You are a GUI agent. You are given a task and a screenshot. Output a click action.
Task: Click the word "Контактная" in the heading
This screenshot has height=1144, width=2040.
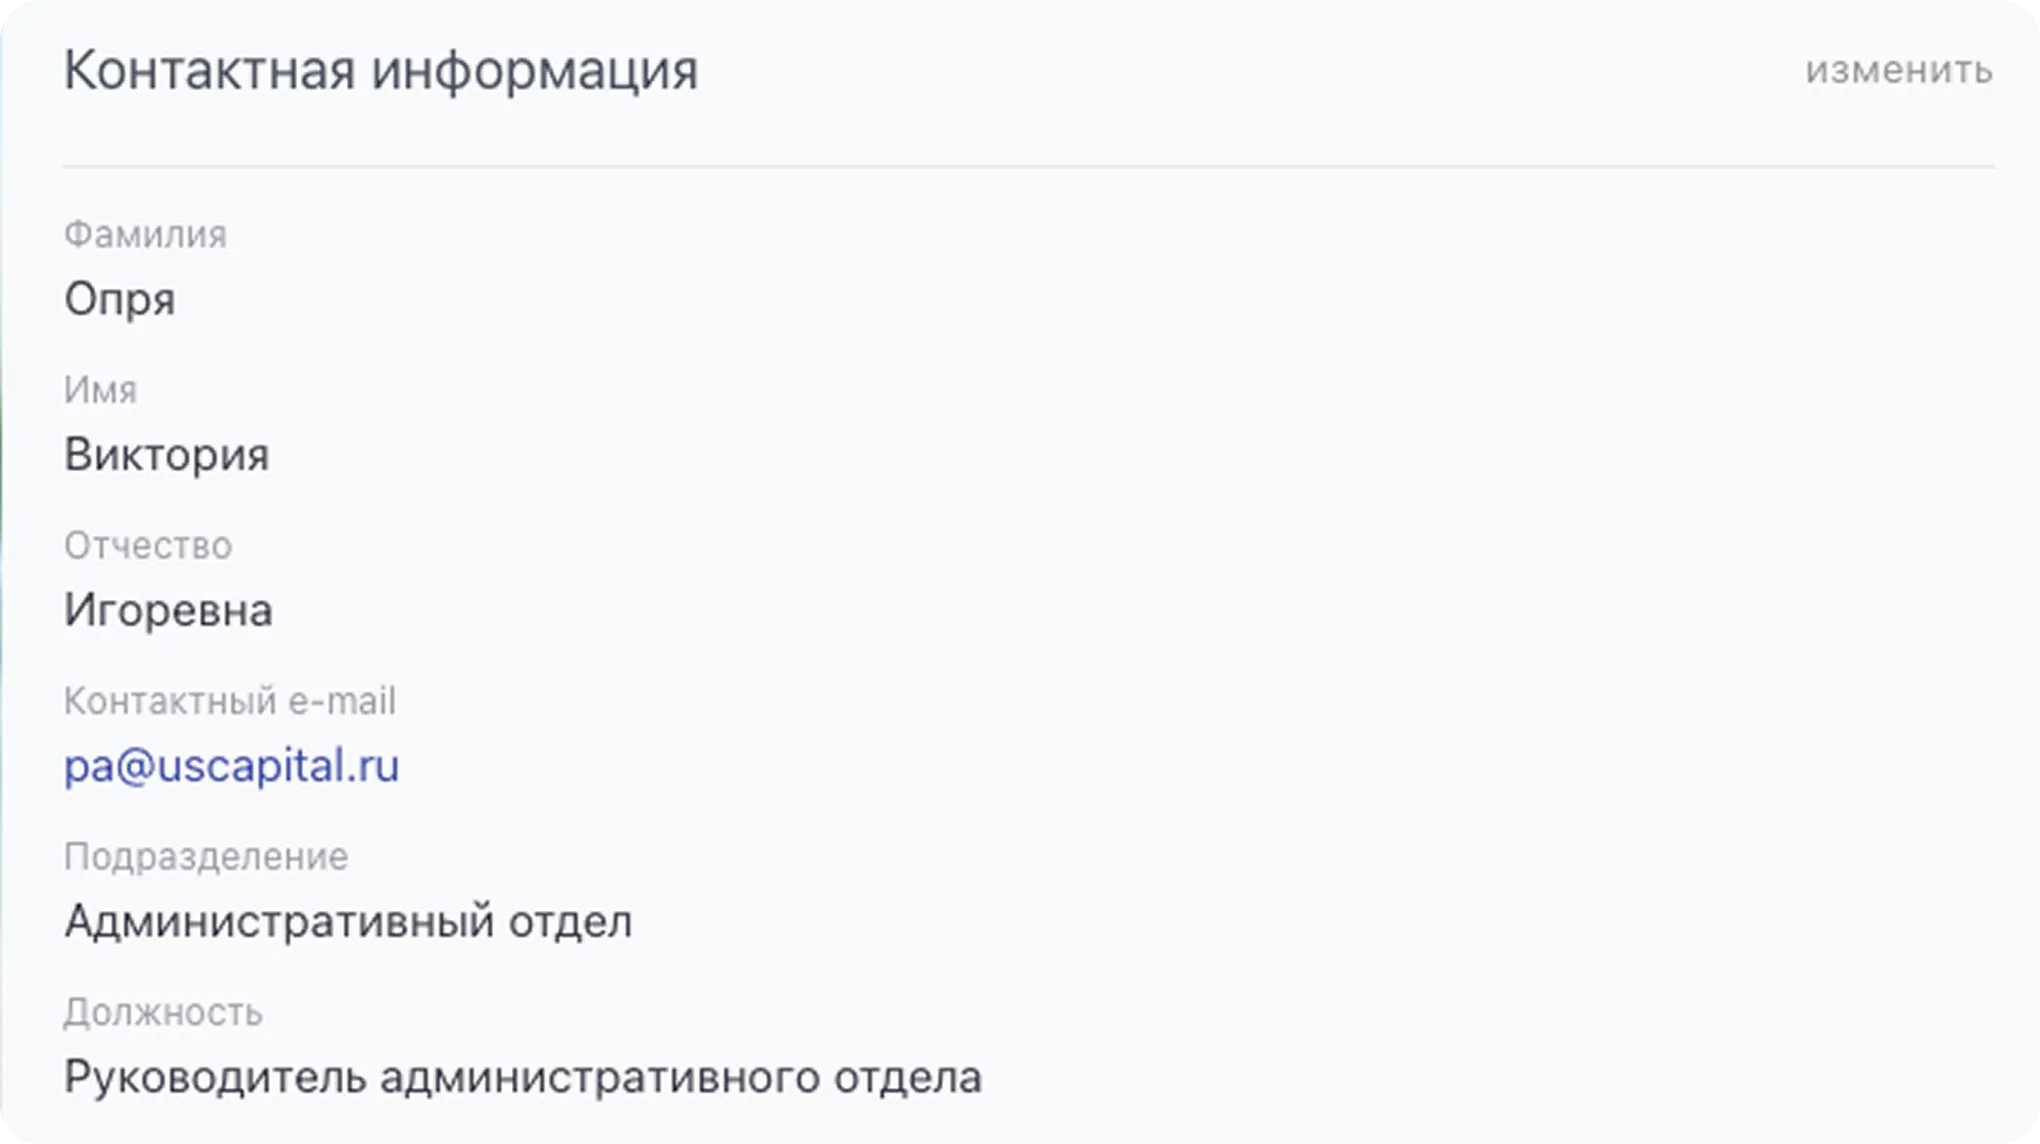point(210,70)
